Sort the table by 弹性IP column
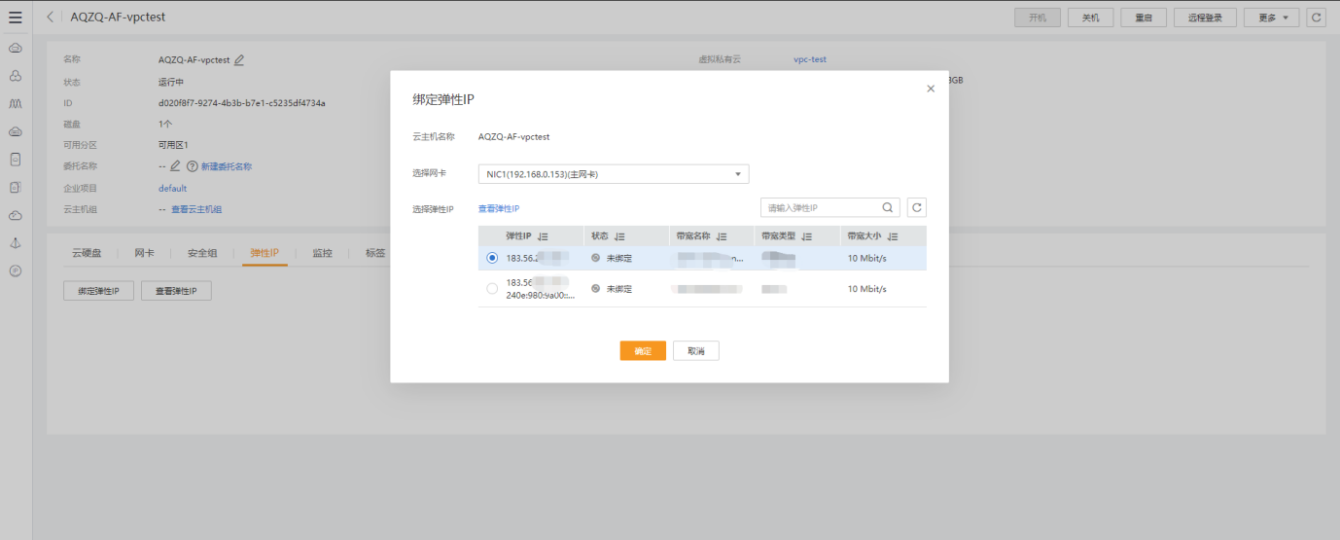The image size is (1340, 540). (x=543, y=237)
